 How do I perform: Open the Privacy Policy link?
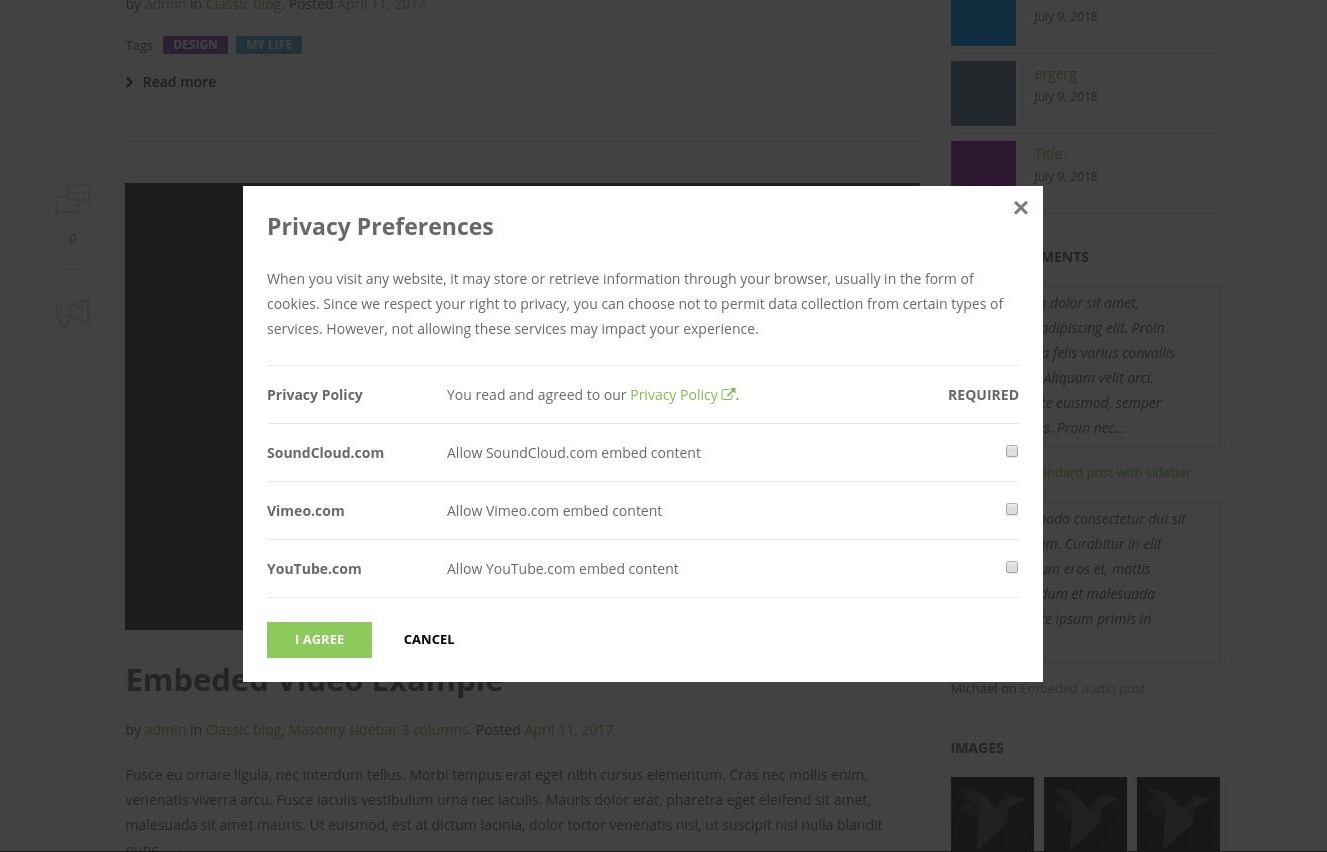pos(674,395)
